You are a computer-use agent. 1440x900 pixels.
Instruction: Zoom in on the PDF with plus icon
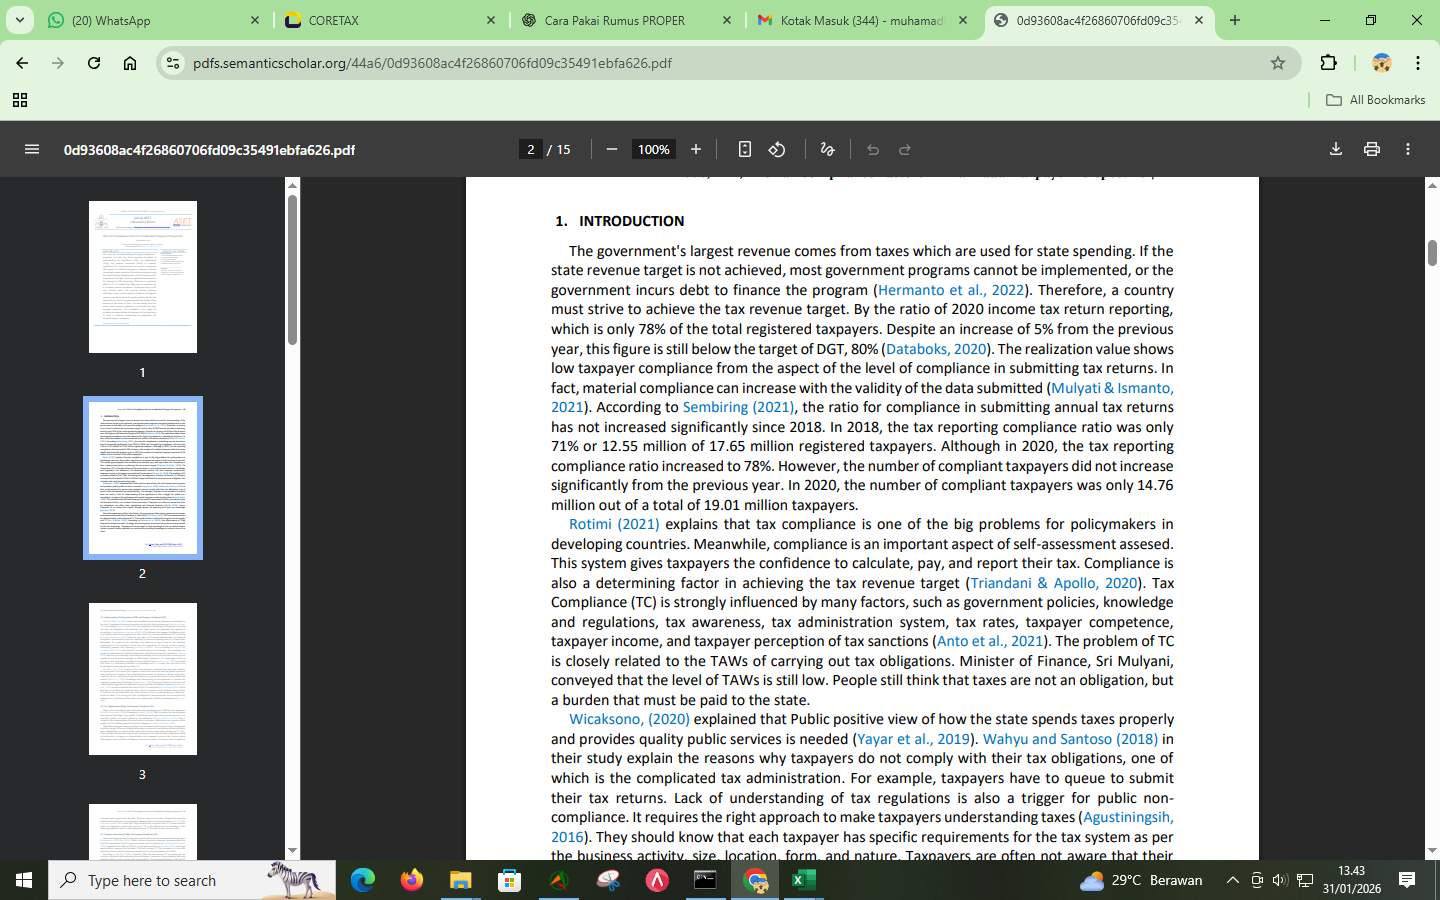click(696, 149)
